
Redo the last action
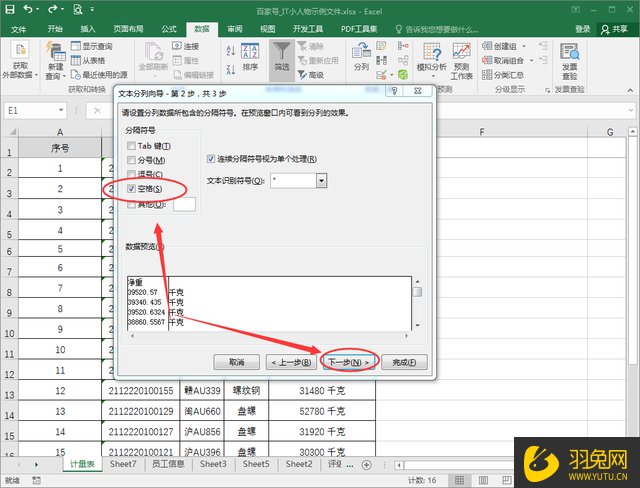point(53,9)
